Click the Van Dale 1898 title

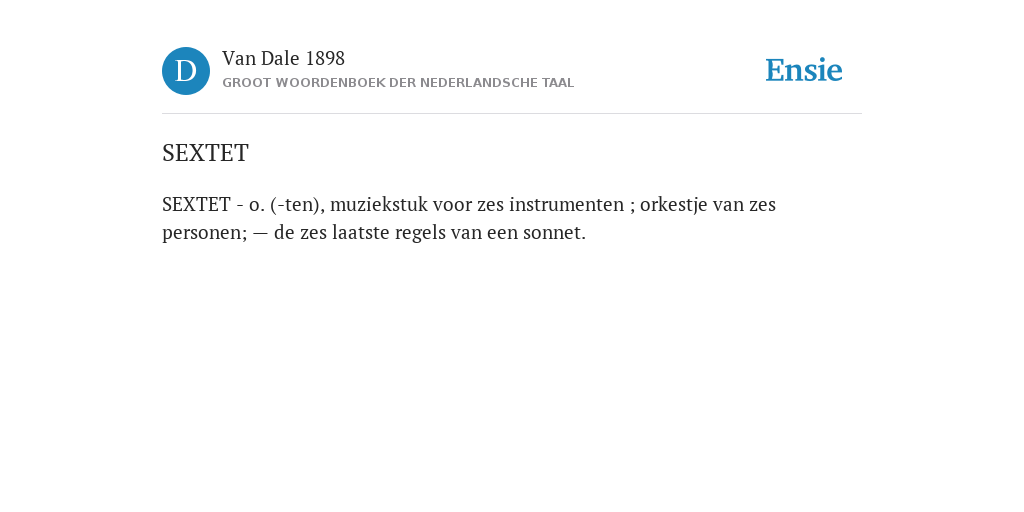pyautogui.click(x=283, y=59)
